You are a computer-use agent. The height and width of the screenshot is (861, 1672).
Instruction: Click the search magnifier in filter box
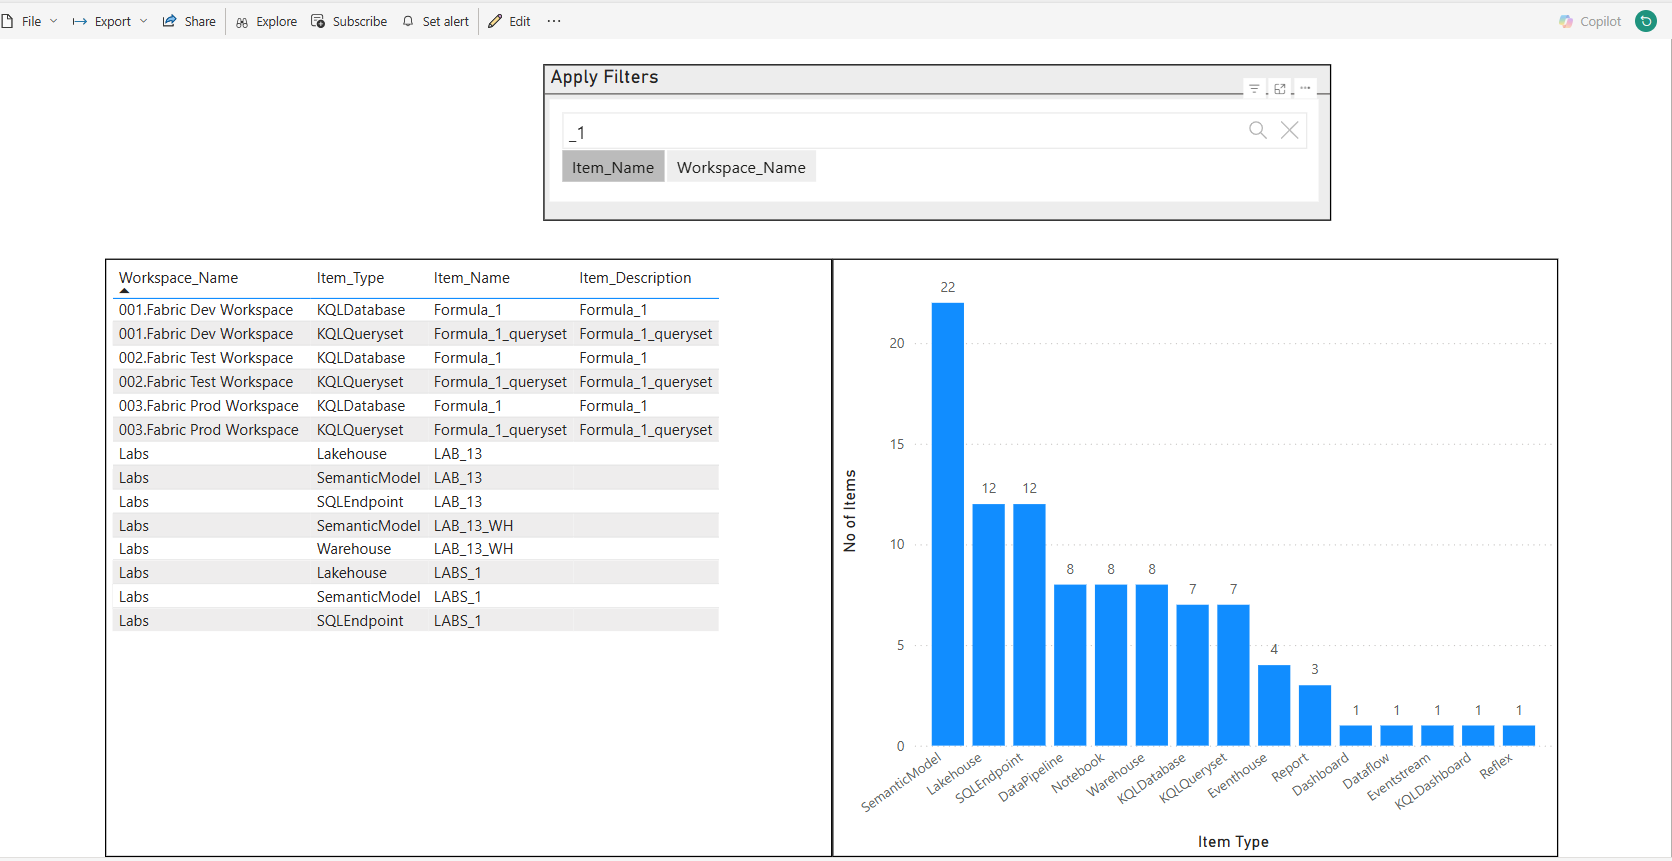coord(1258,130)
